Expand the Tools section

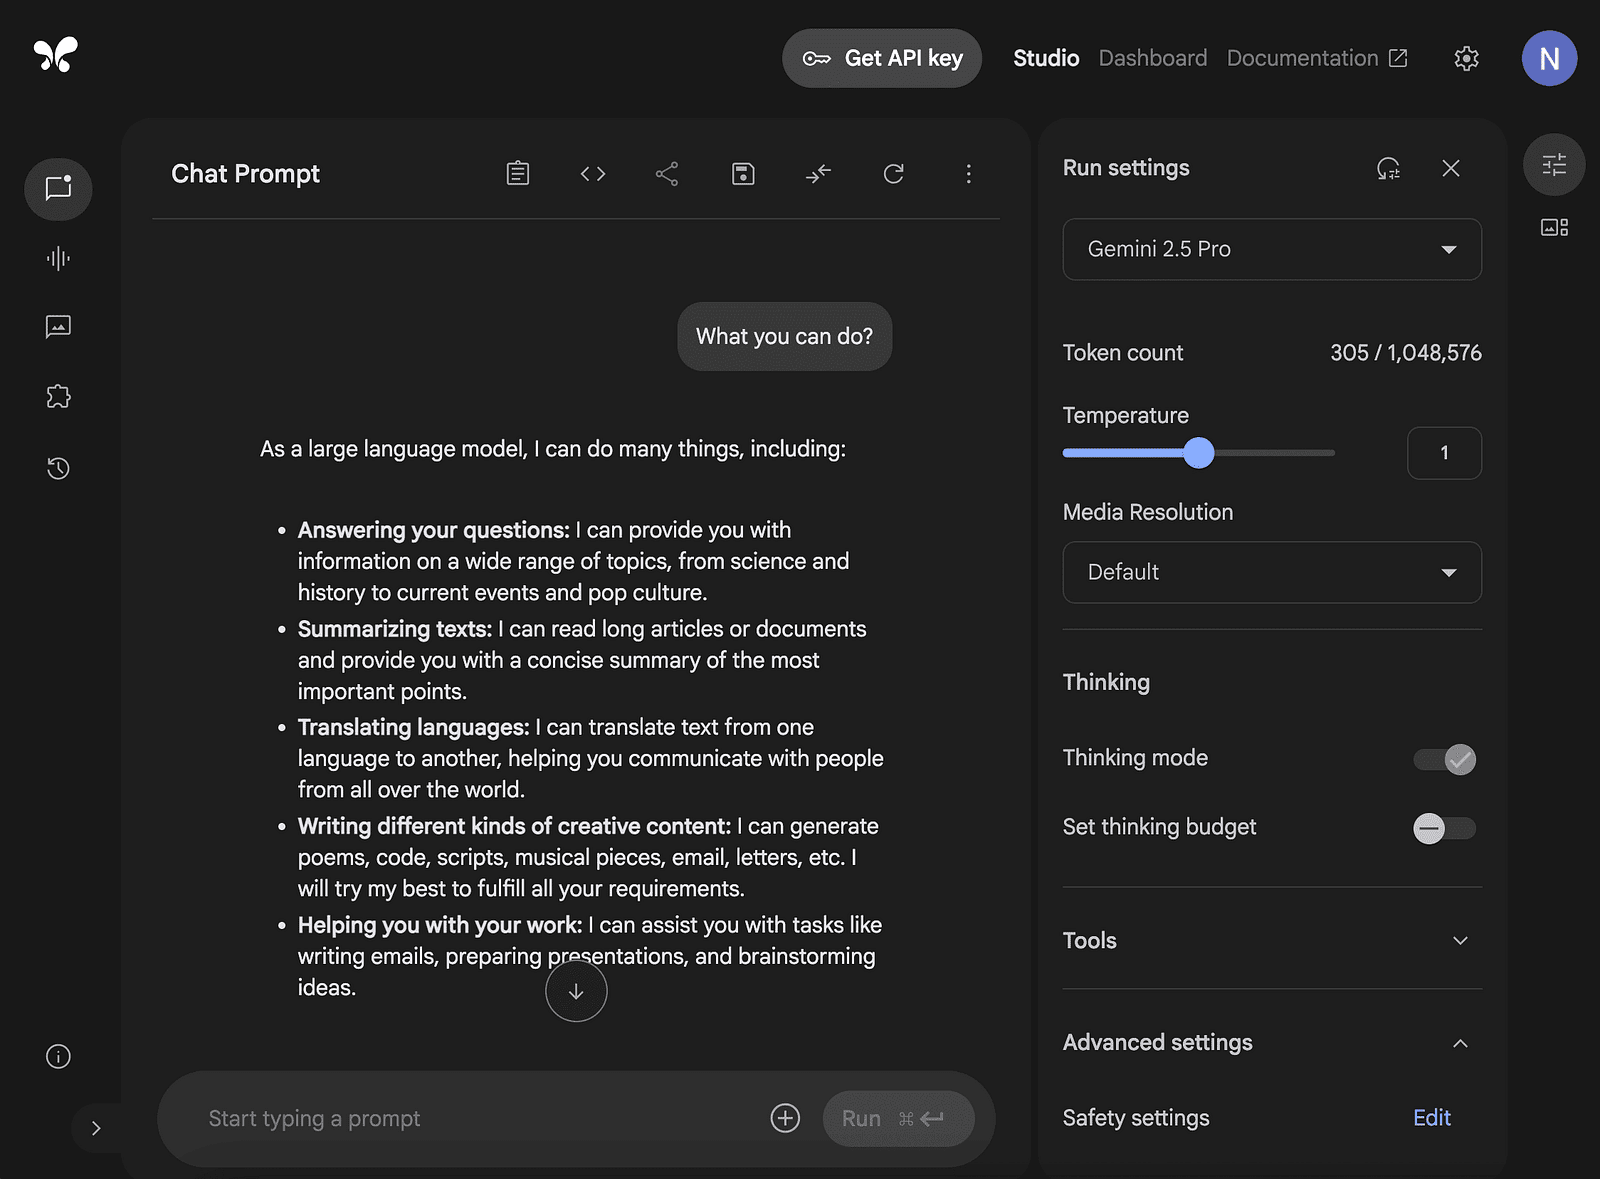[1272, 941]
